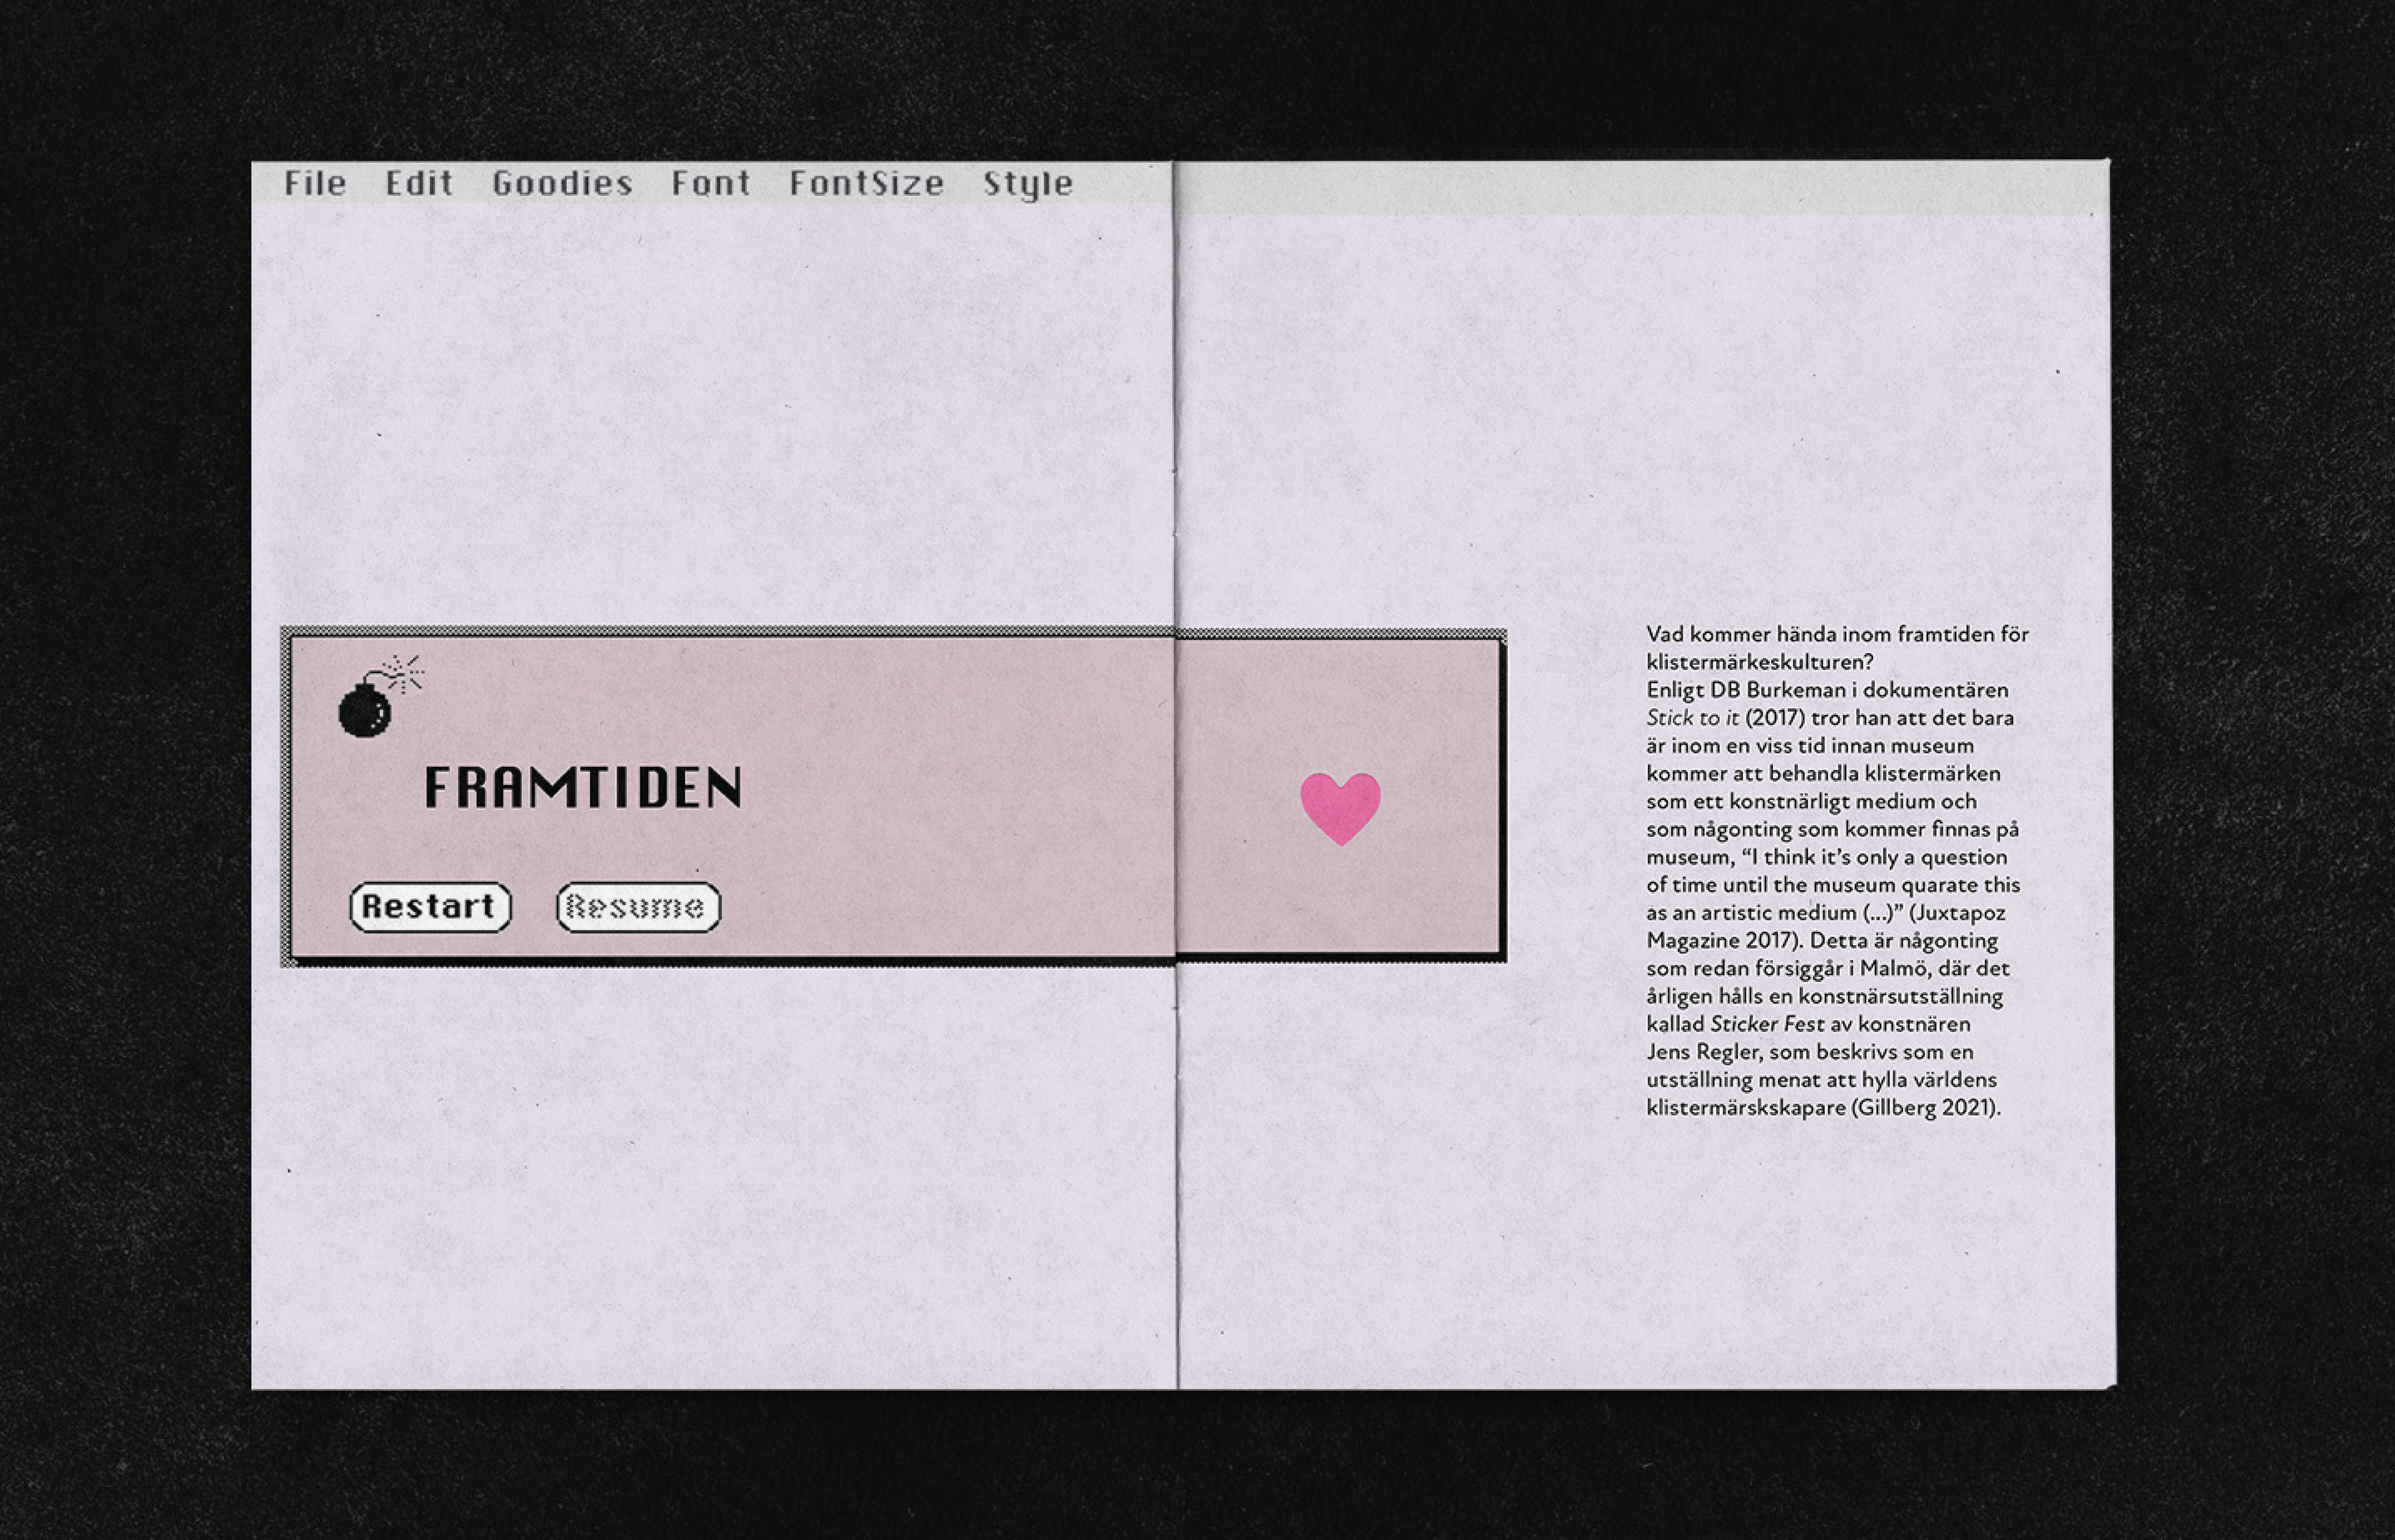Click the name 'Jens Regler' in the paragraph

pyautogui.click(x=1703, y=1052)
